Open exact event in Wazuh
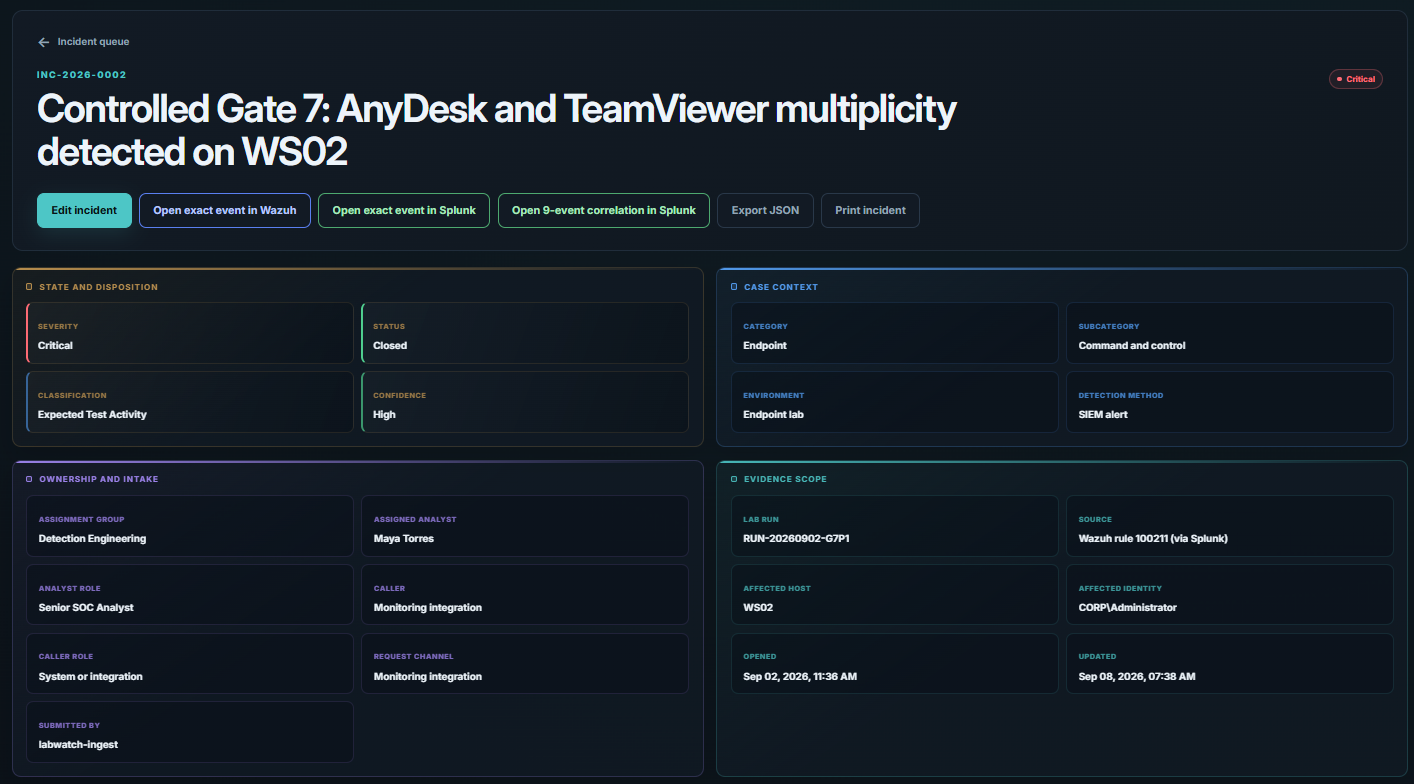The image size is (1414, 784). tap(225, 210)
